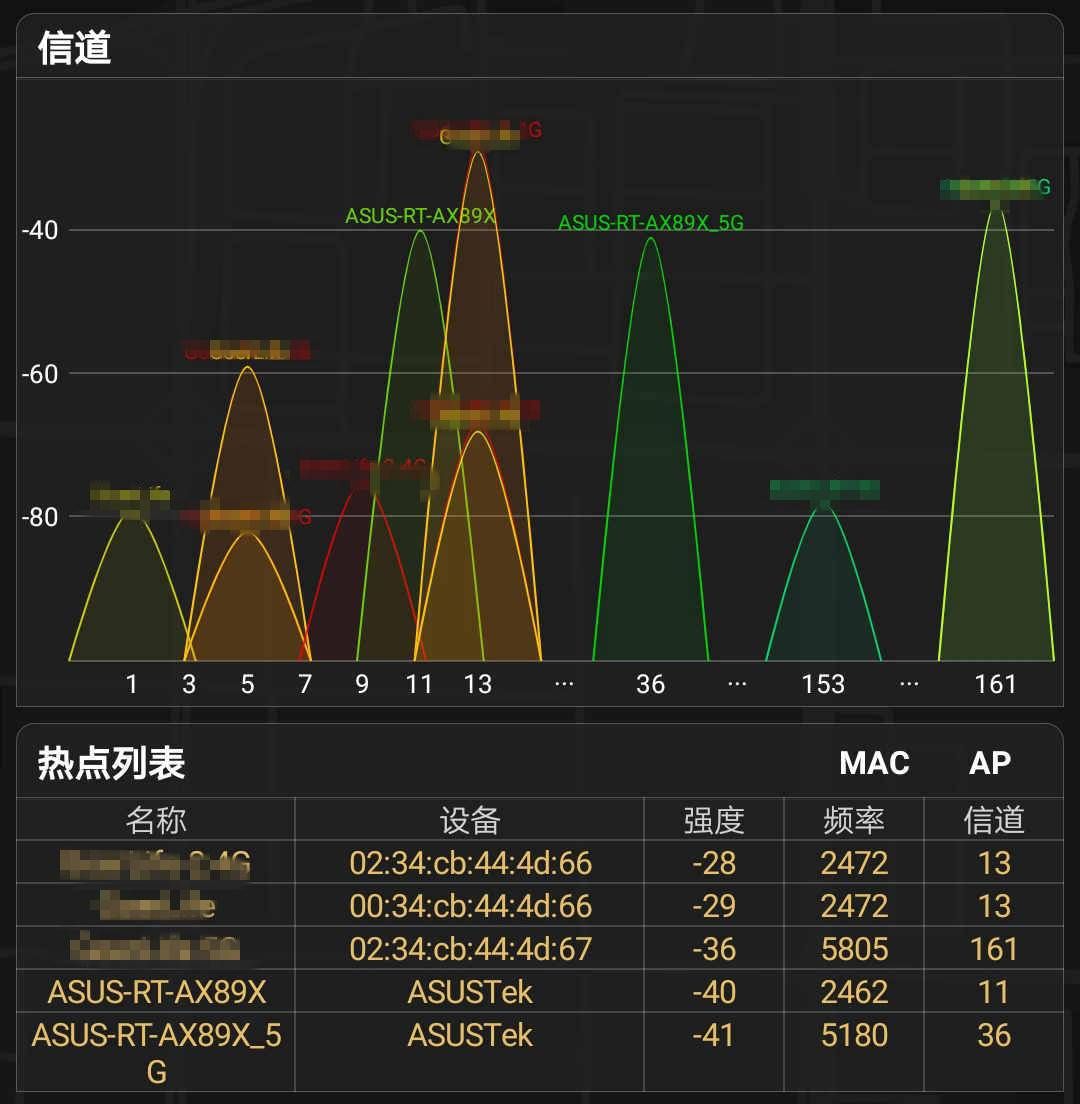Click channel 11 in the table
This screenshot has width=1080, height=1104.
[x=993, y=992]
